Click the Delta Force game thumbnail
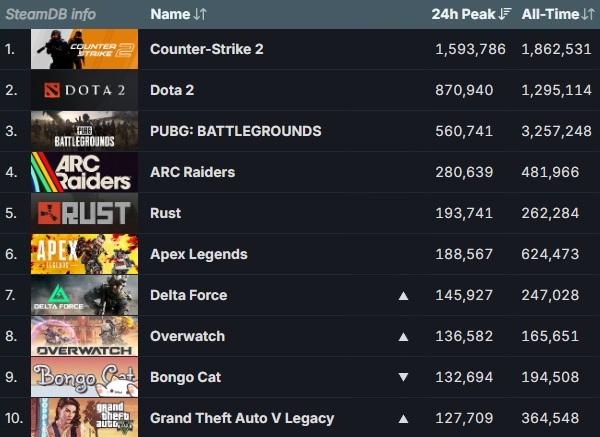The height and width of the screenshot is (437, 600). coord(84,295)
